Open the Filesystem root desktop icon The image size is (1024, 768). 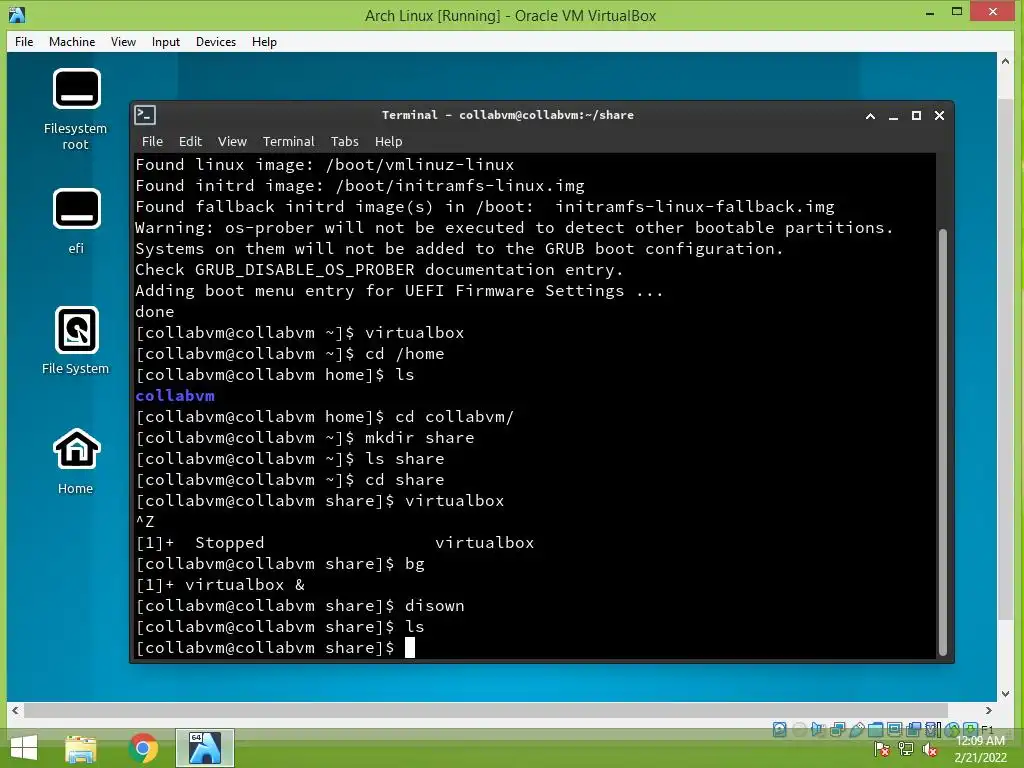coord(76,108)
